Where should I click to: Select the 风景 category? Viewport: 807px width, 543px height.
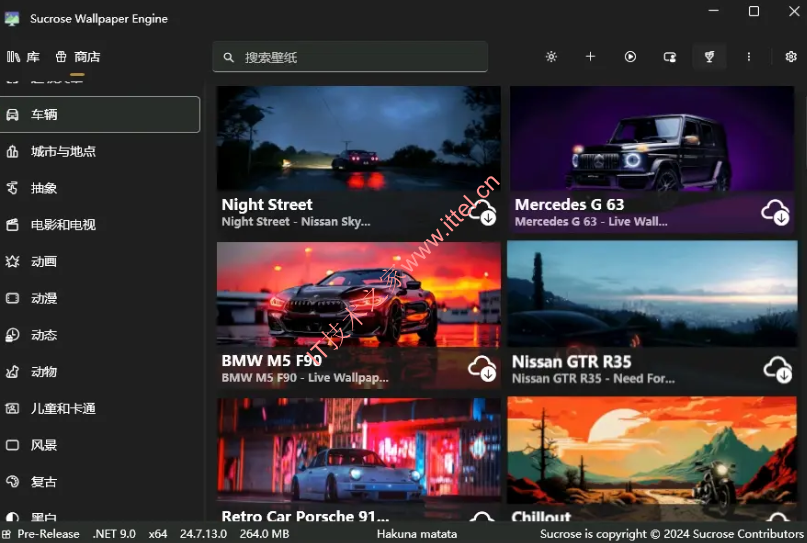(x=100, y=445)
